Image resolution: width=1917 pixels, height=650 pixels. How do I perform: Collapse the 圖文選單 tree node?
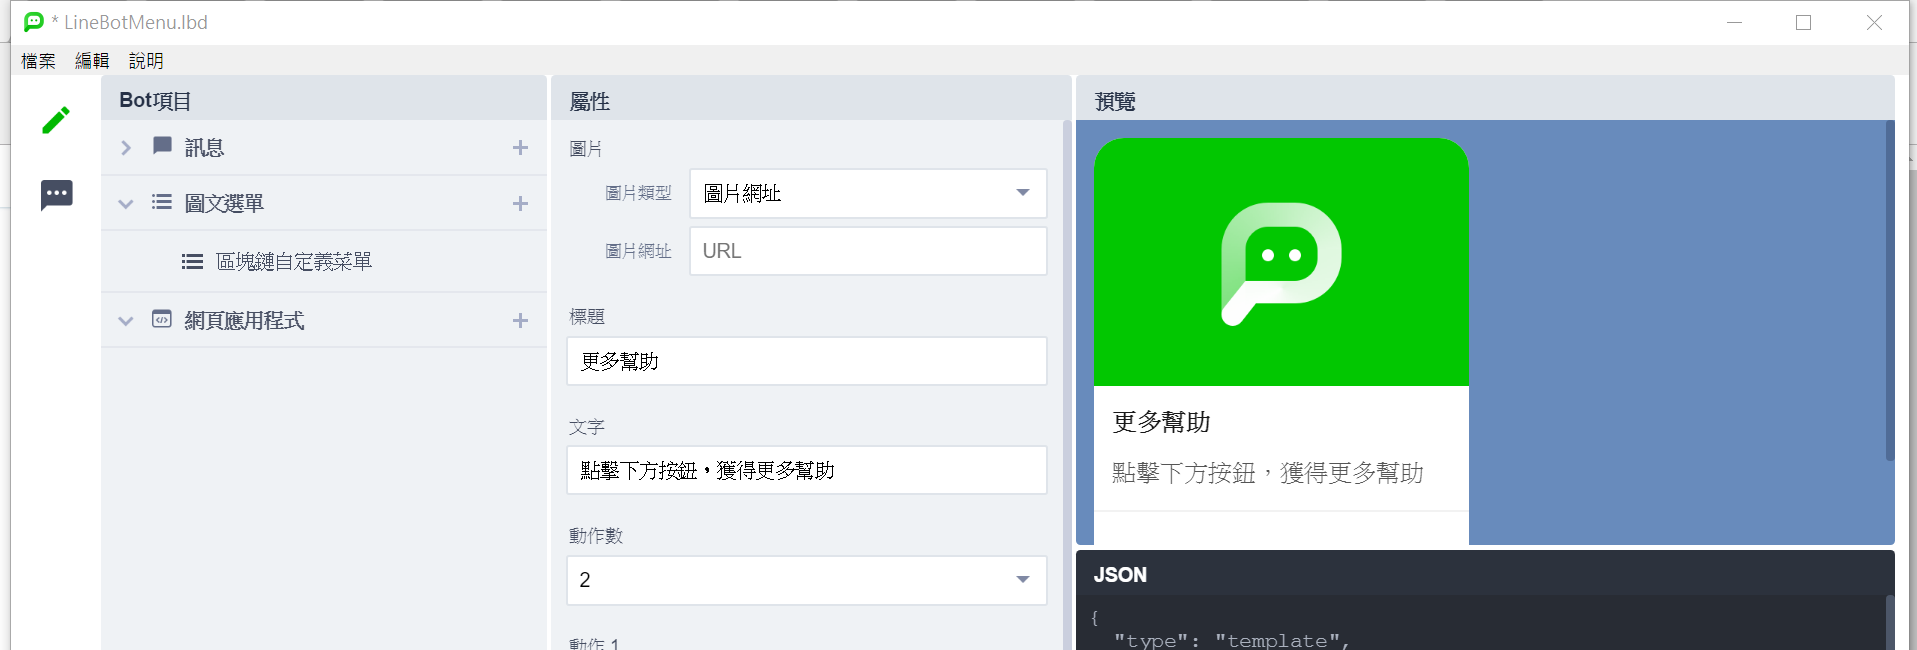(126, 204)
